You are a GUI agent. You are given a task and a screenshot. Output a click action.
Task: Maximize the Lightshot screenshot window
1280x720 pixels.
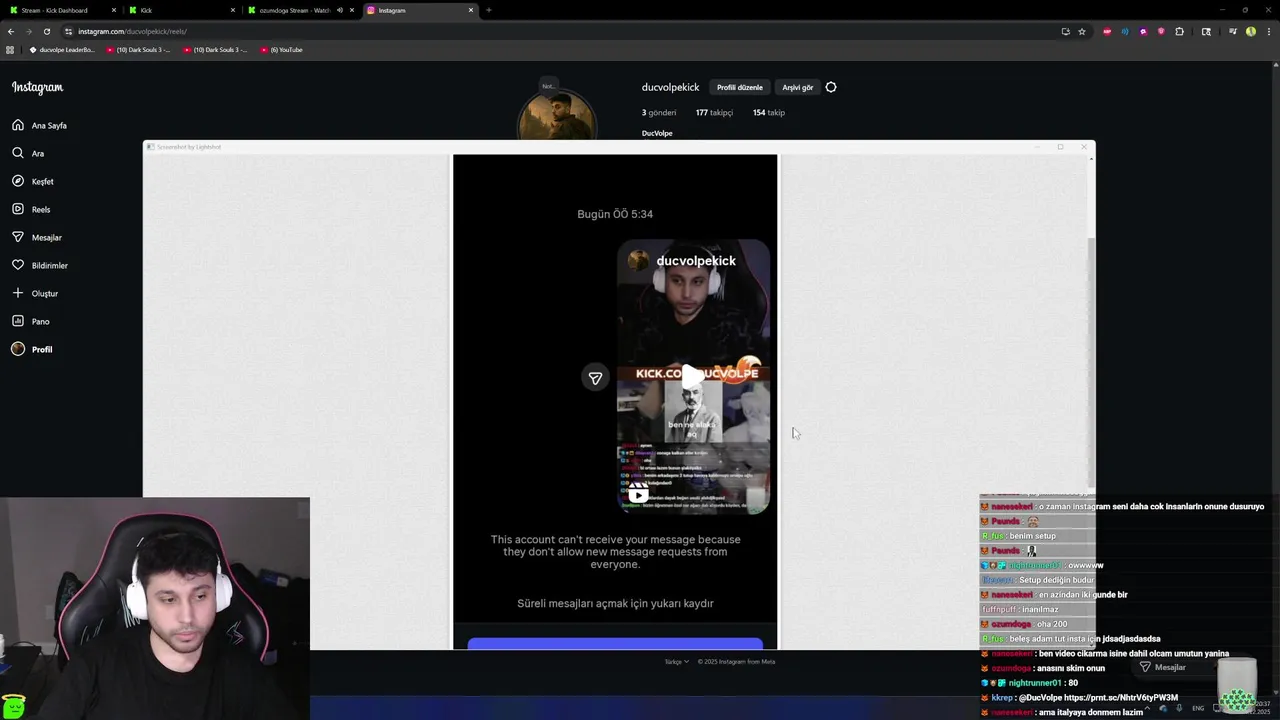(x=1060, y=147)
